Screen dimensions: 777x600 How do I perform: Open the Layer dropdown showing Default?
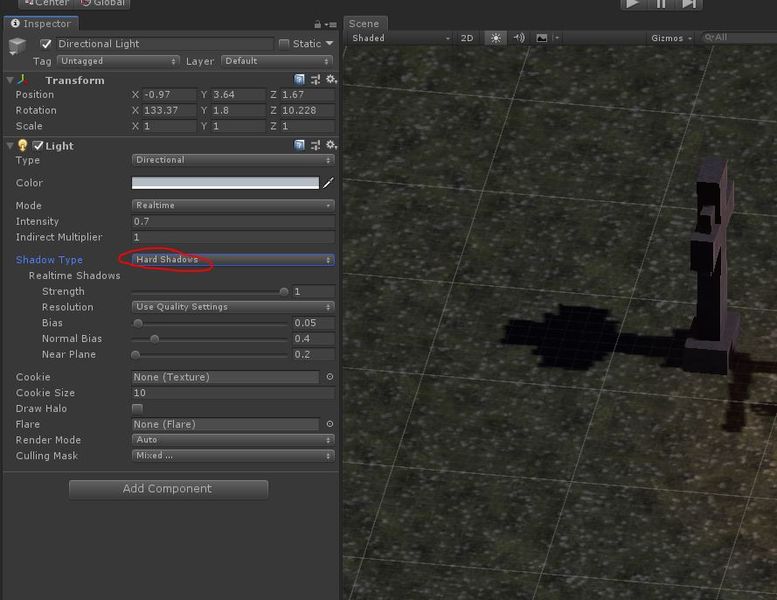click(277, 61)
